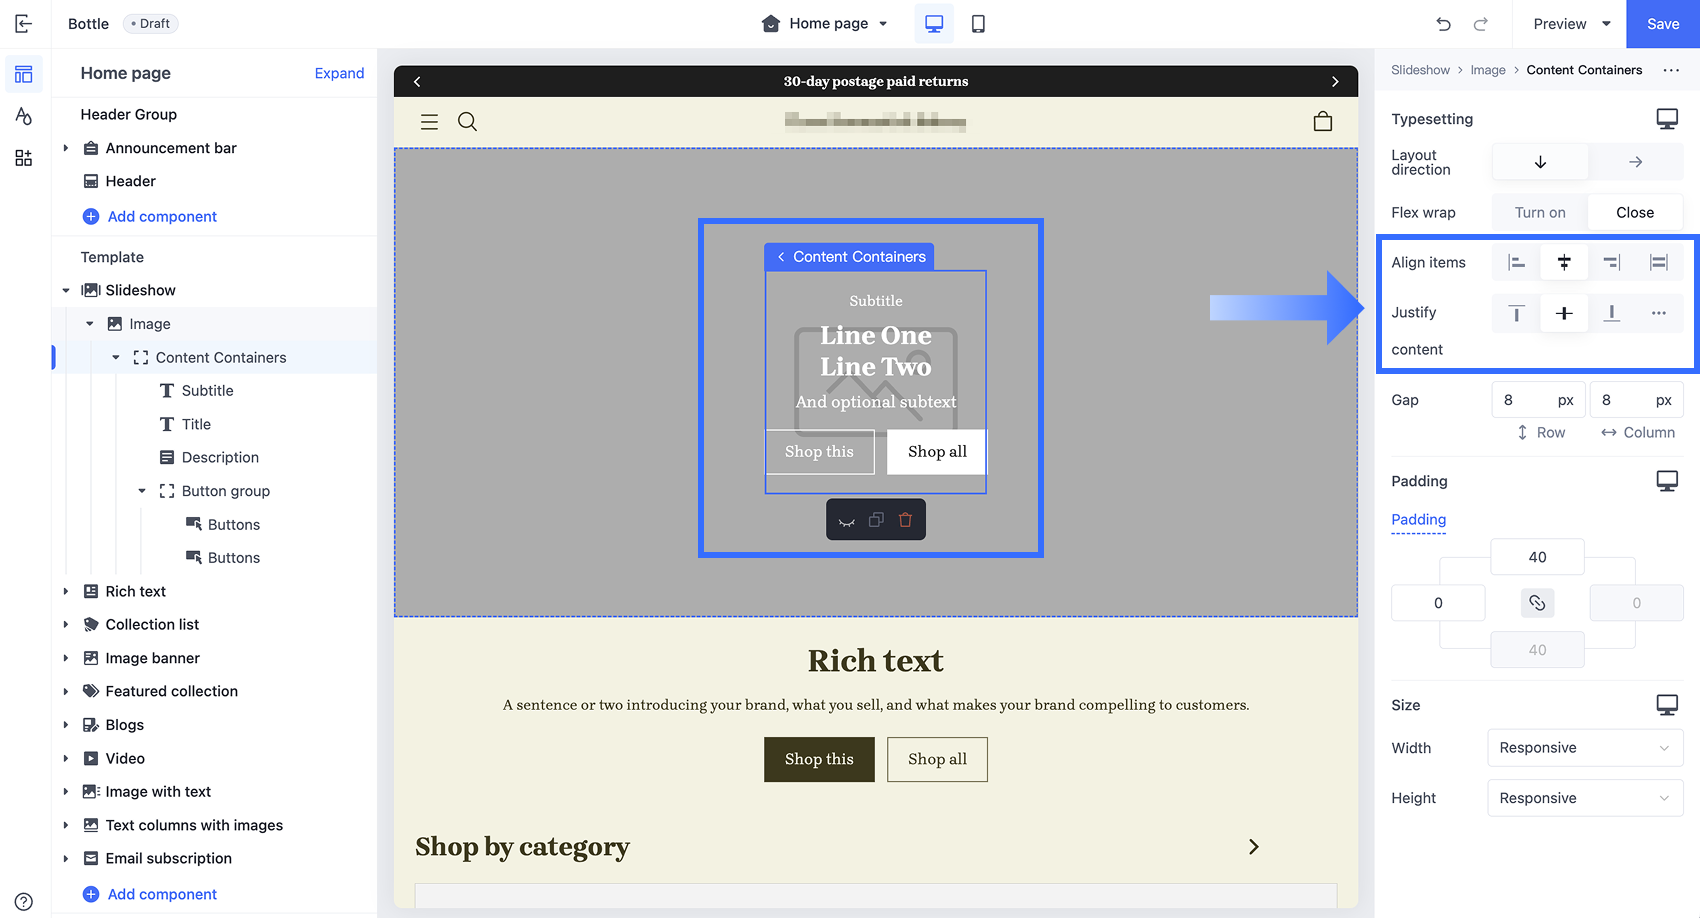Click the Size device monitor icon
The width and height of the screenshot is (1700, 918).
pyautogui.click(x=1667, y=705)
